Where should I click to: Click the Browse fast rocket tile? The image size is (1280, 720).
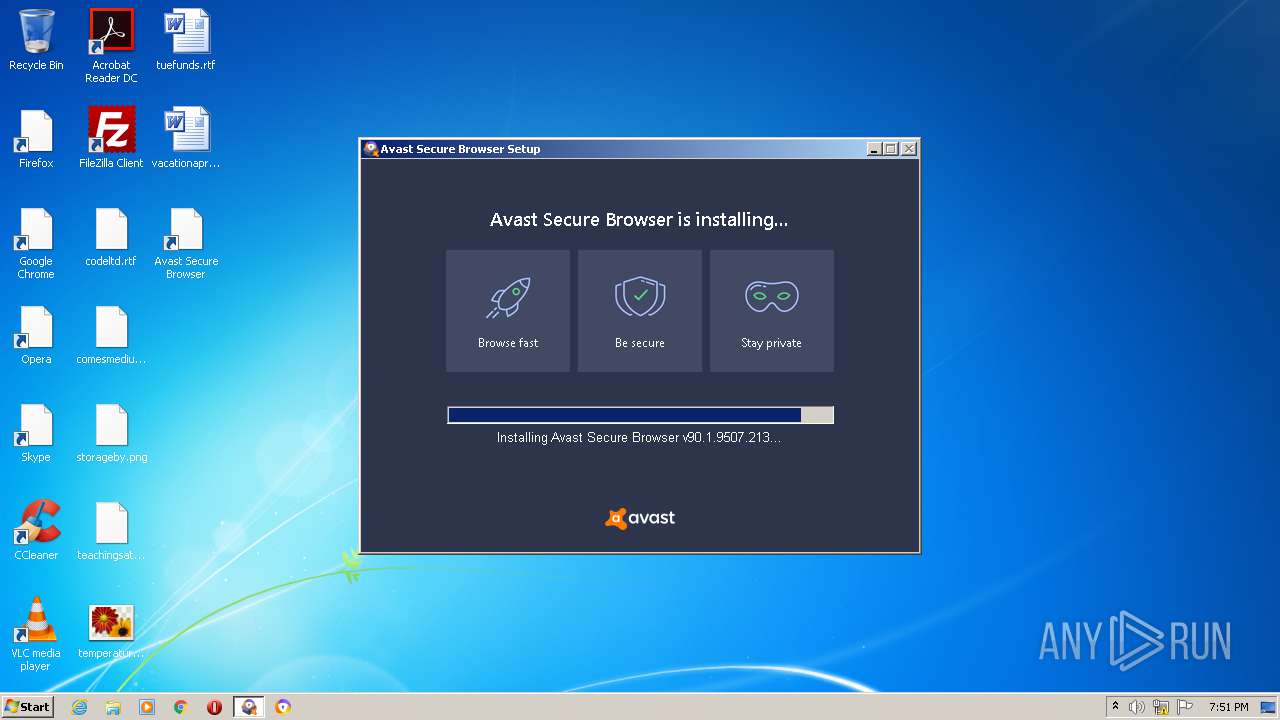[x=508, y=311]
